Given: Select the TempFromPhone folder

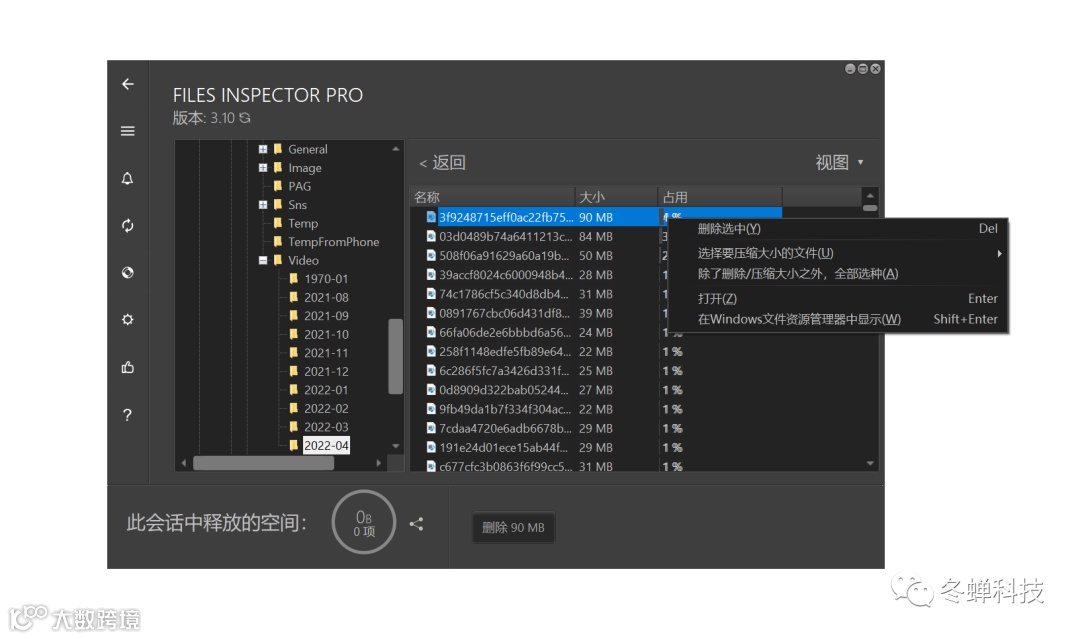Looking at the screenshot, I should 333,242.
